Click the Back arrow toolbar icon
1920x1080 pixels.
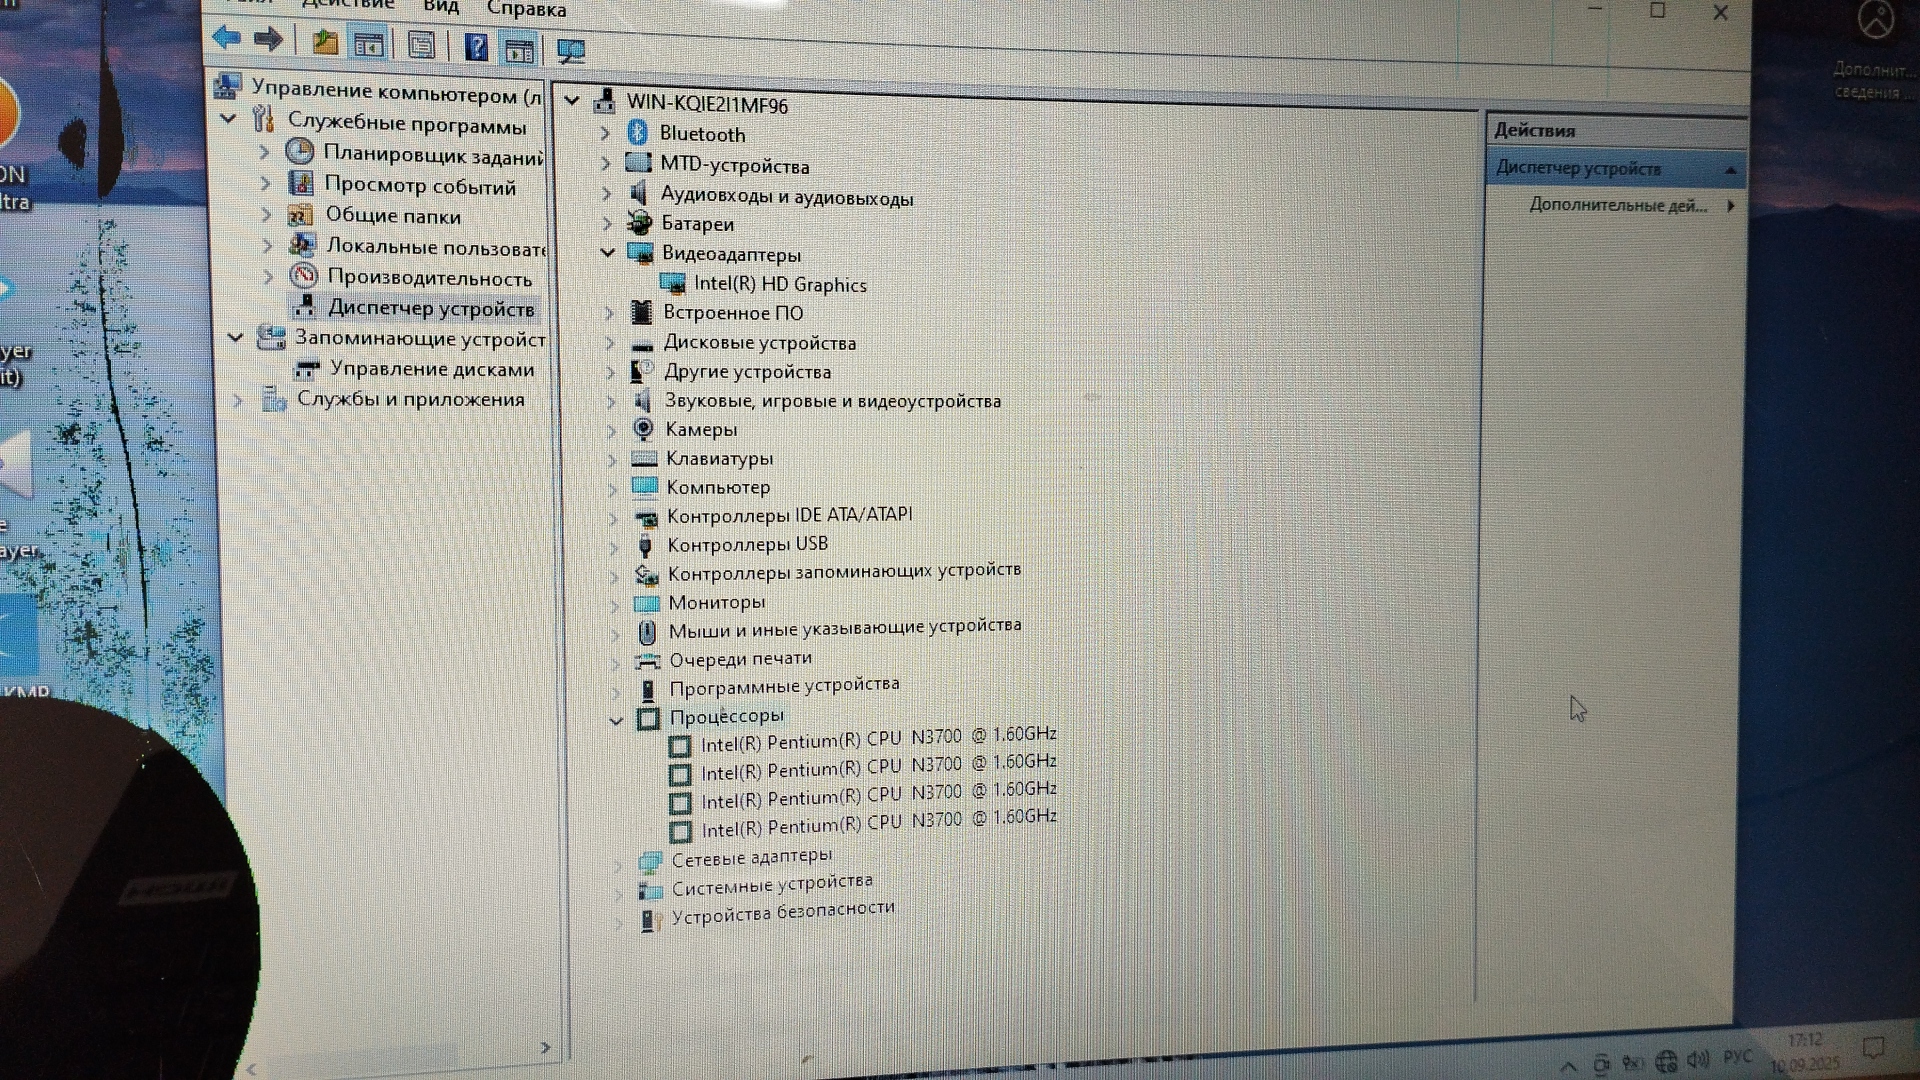[227, 39]
